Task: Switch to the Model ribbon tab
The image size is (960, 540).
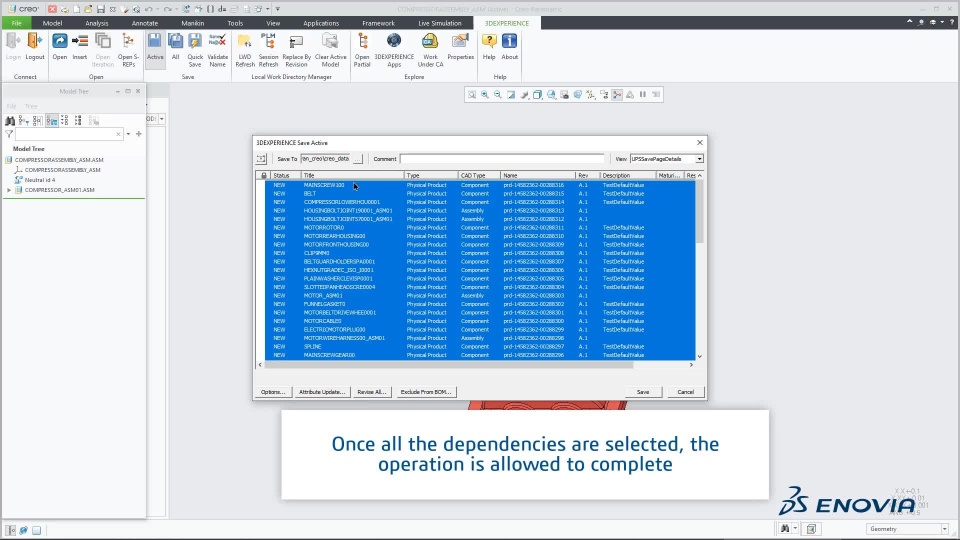Action: [52, 23]
